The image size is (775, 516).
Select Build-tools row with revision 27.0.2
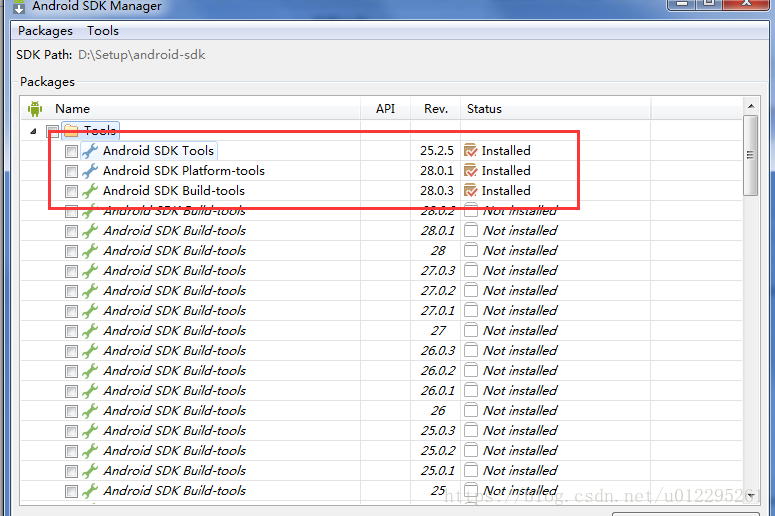[381, 291]
